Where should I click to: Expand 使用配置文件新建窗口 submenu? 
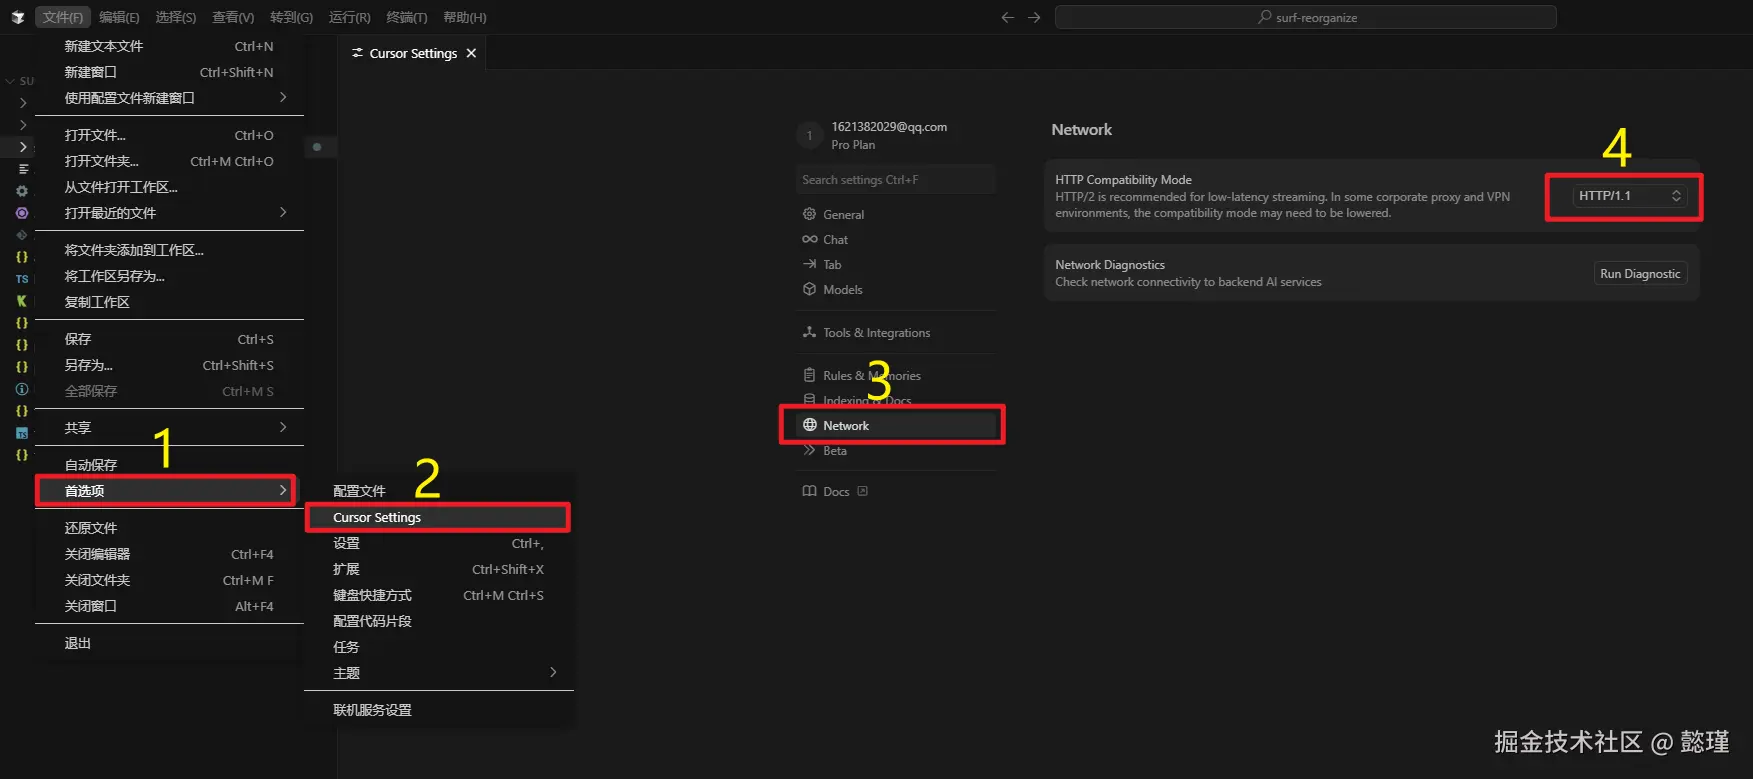click(x=169, y=98)
